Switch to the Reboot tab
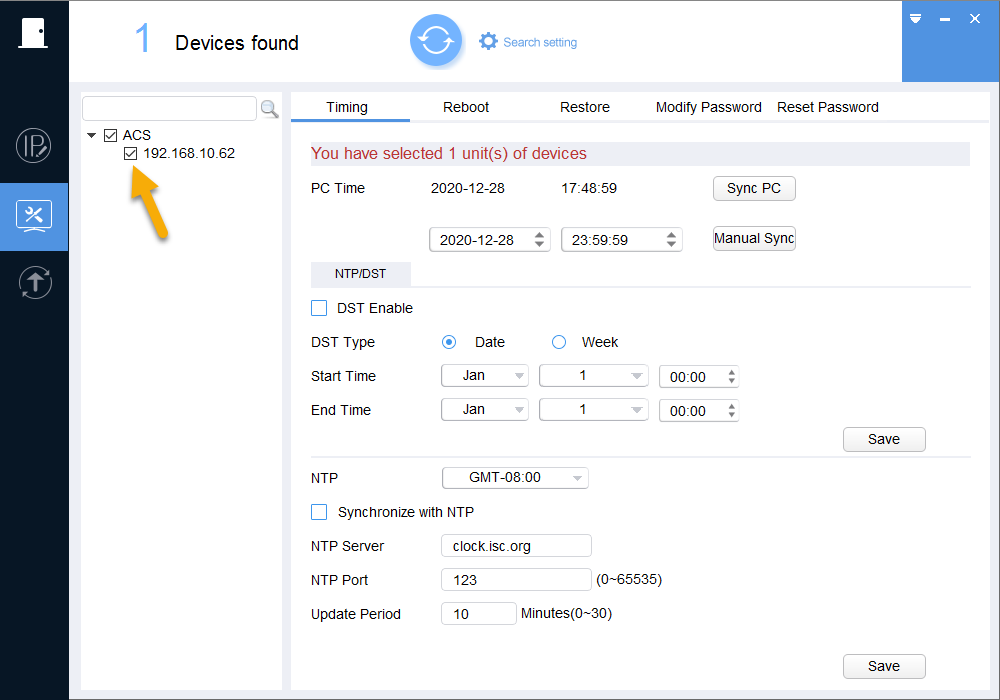This screenshot has width=1000, height=700. pos(466,107)
